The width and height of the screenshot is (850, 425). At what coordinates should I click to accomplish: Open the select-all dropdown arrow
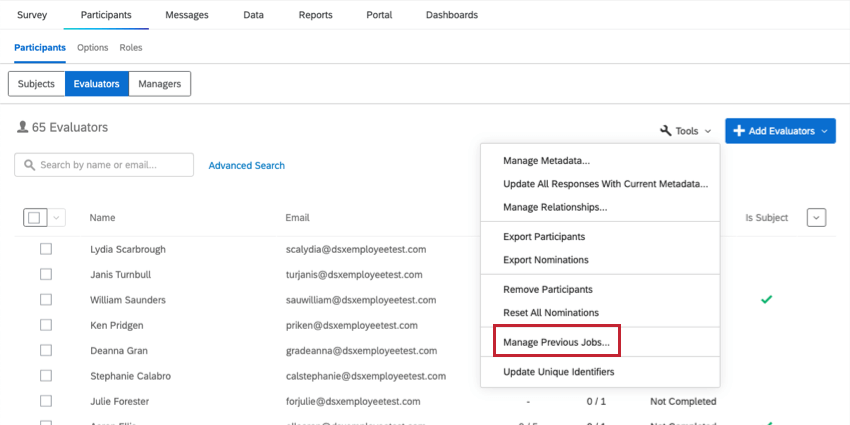(x=55, y=217)
